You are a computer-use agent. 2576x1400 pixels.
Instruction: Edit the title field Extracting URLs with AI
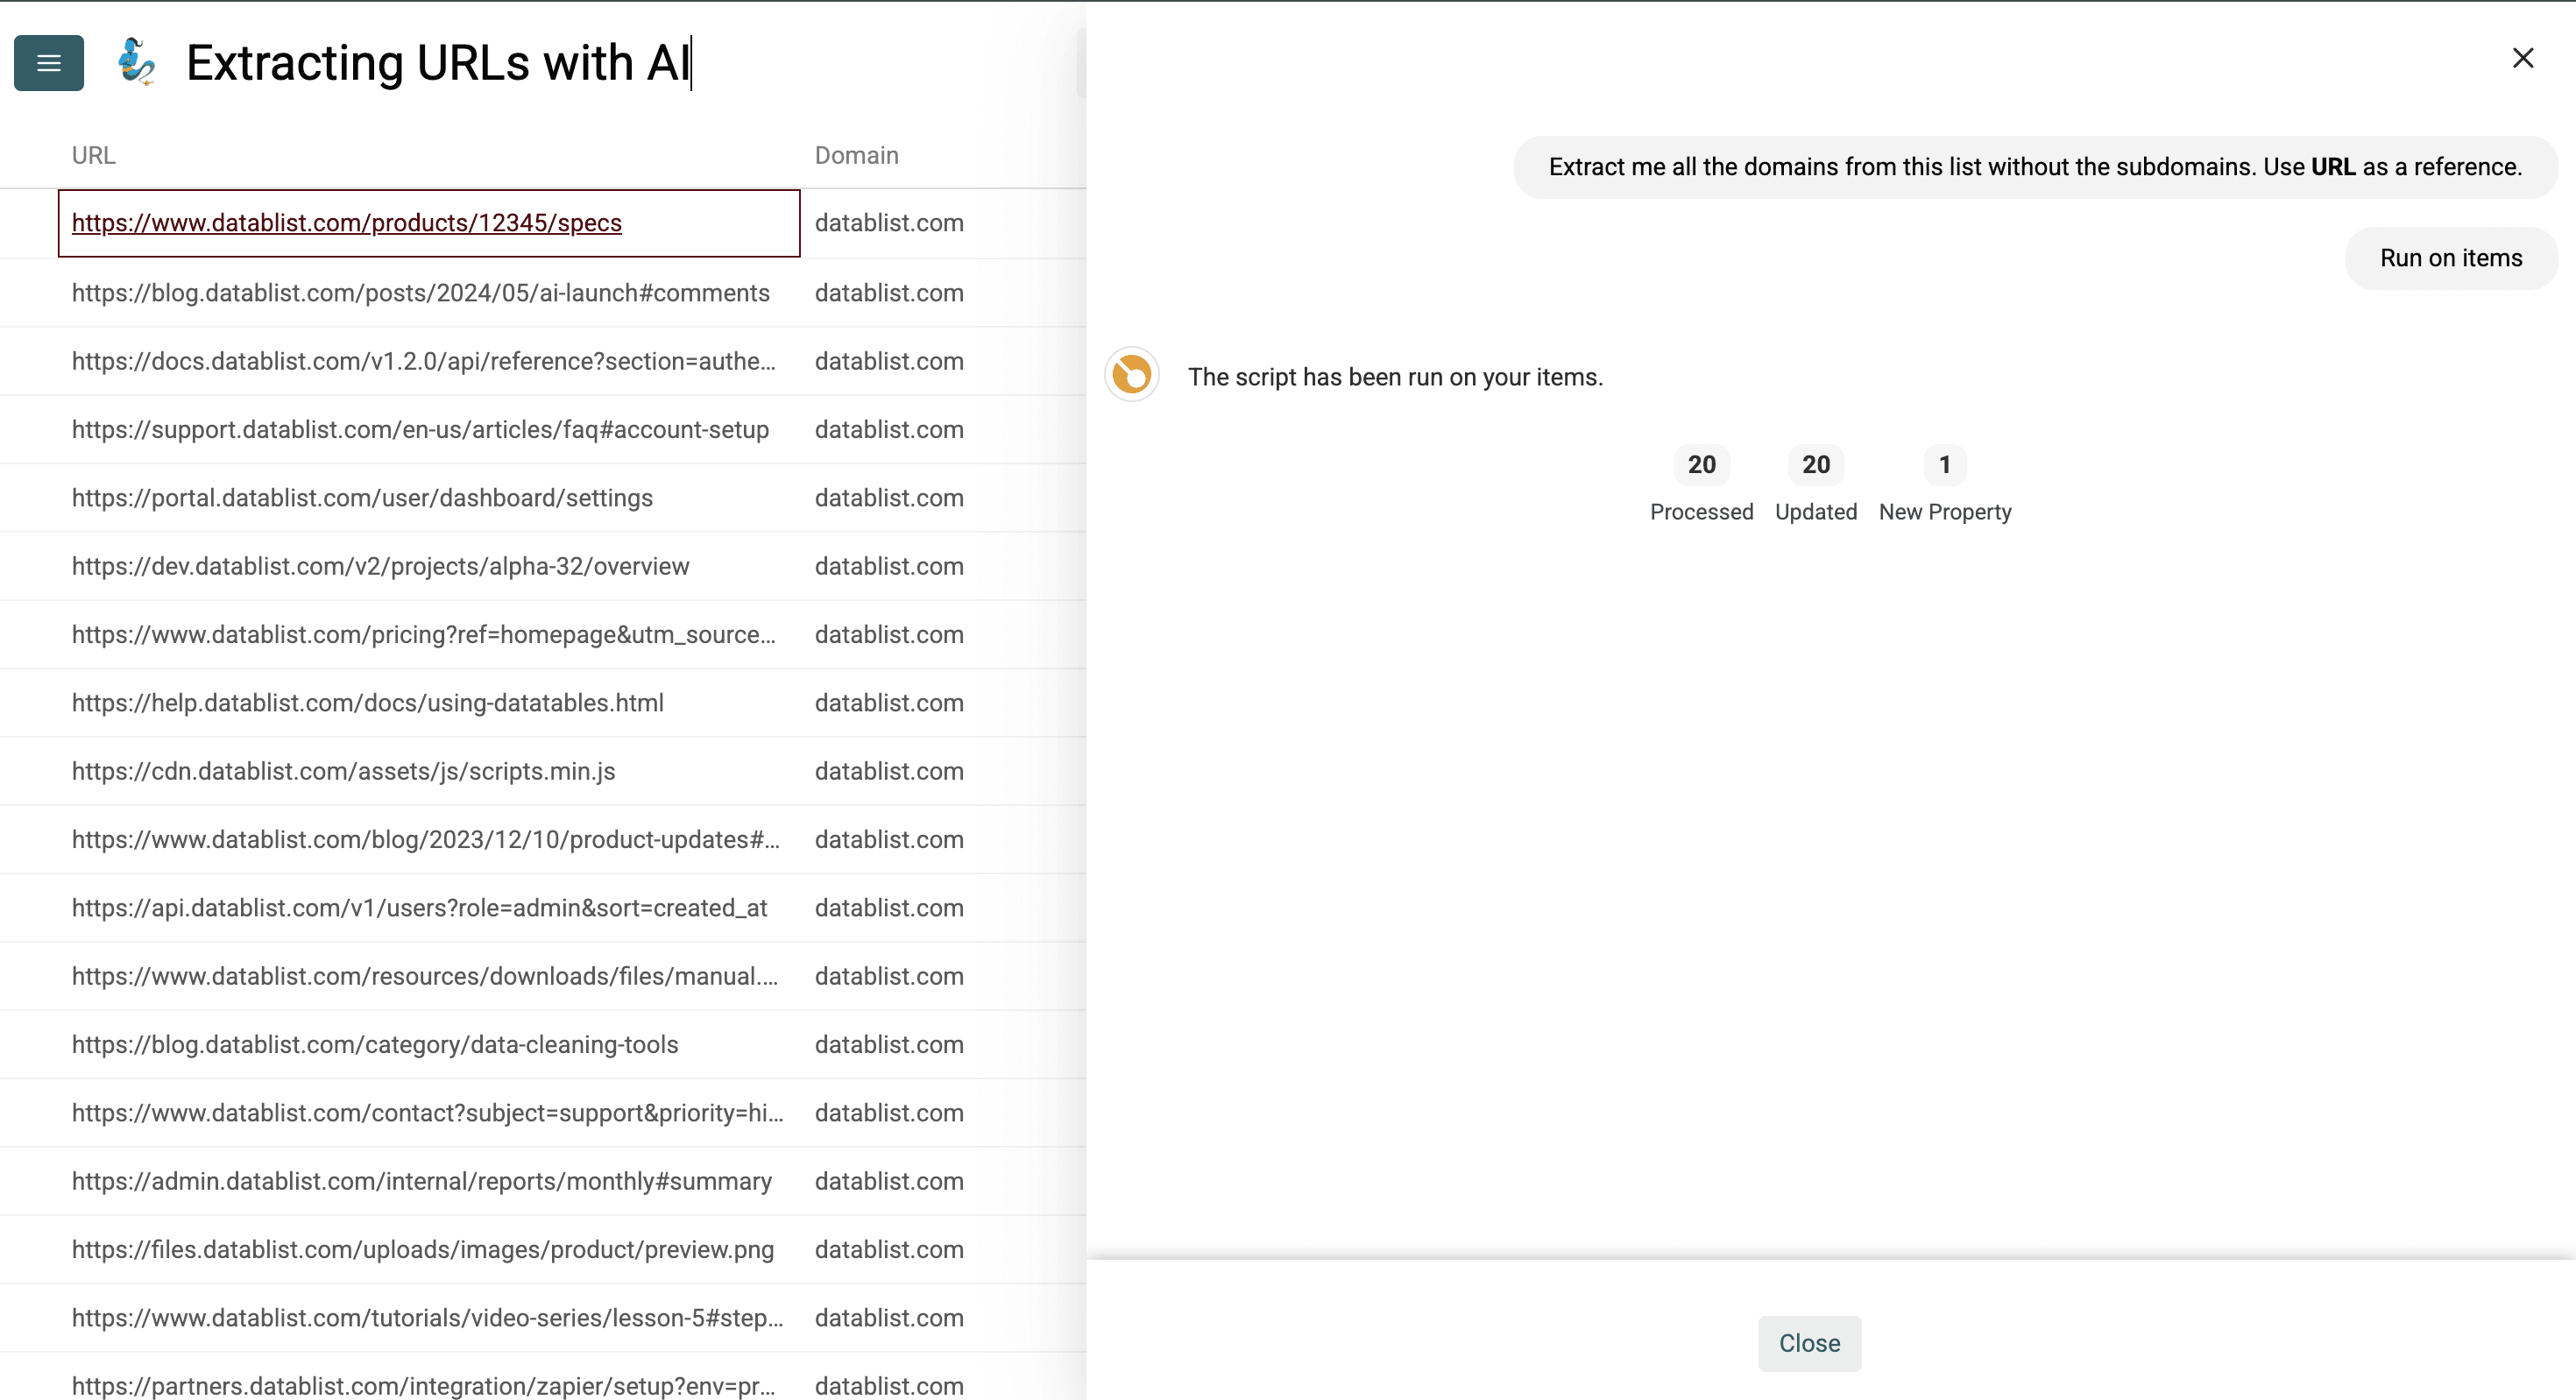(438, 62)
